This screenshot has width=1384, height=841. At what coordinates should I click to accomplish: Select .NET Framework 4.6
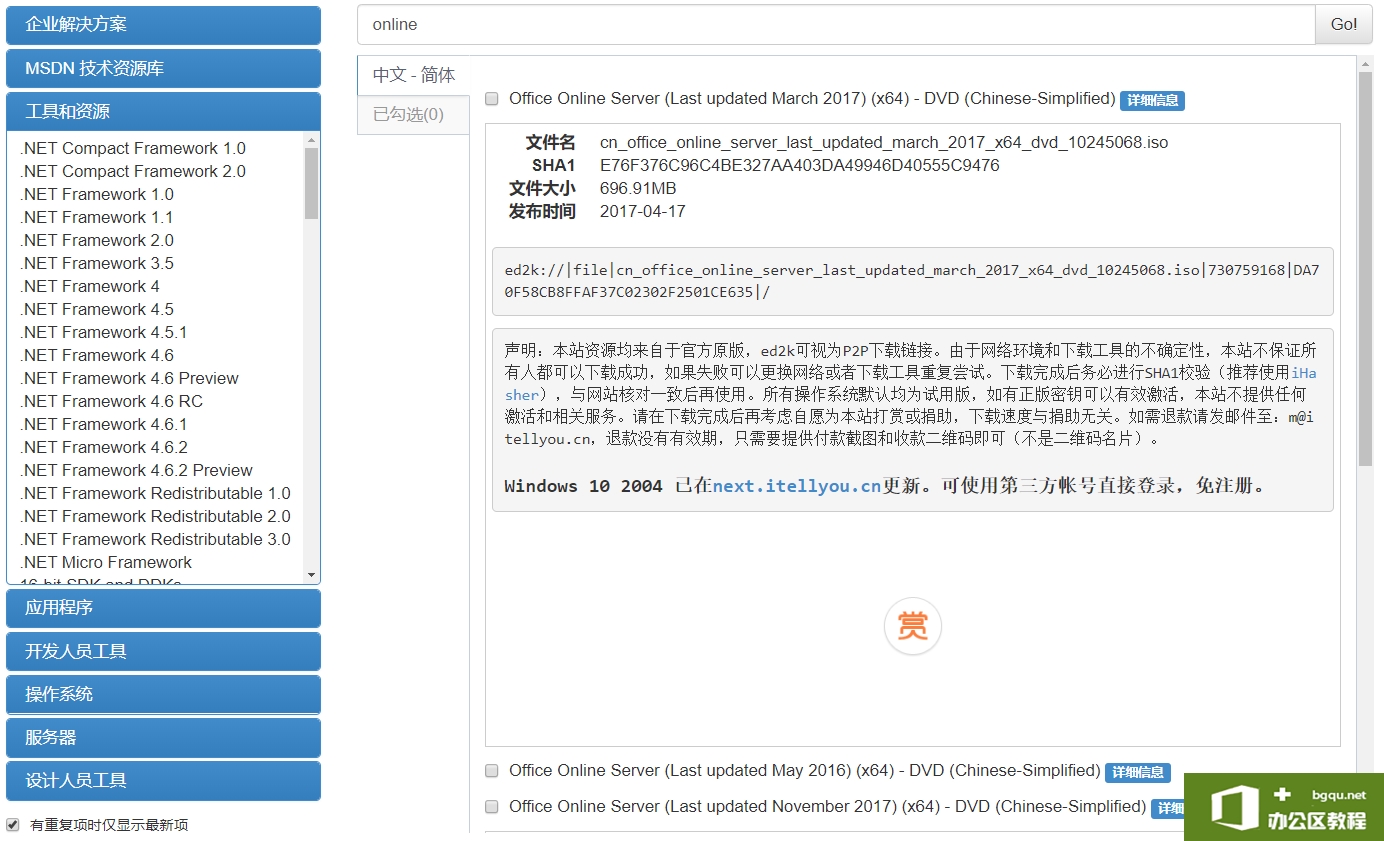[x=97, y=355]
